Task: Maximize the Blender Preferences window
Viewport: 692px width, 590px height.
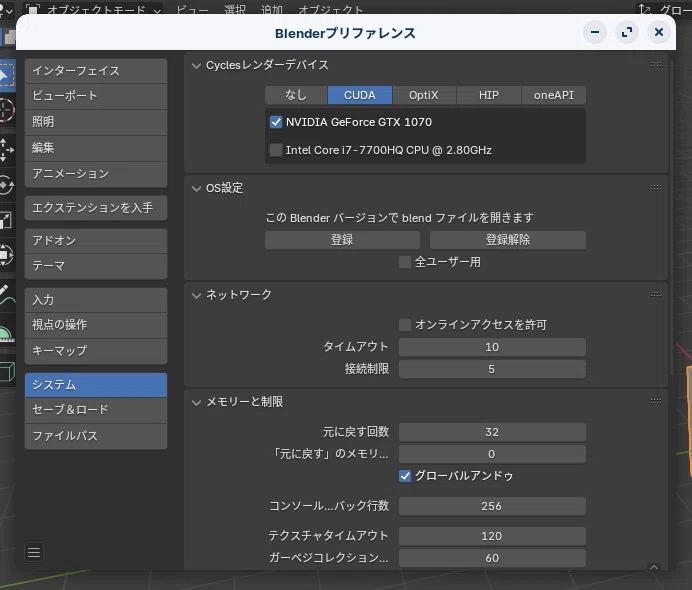Action: [627, 32]
